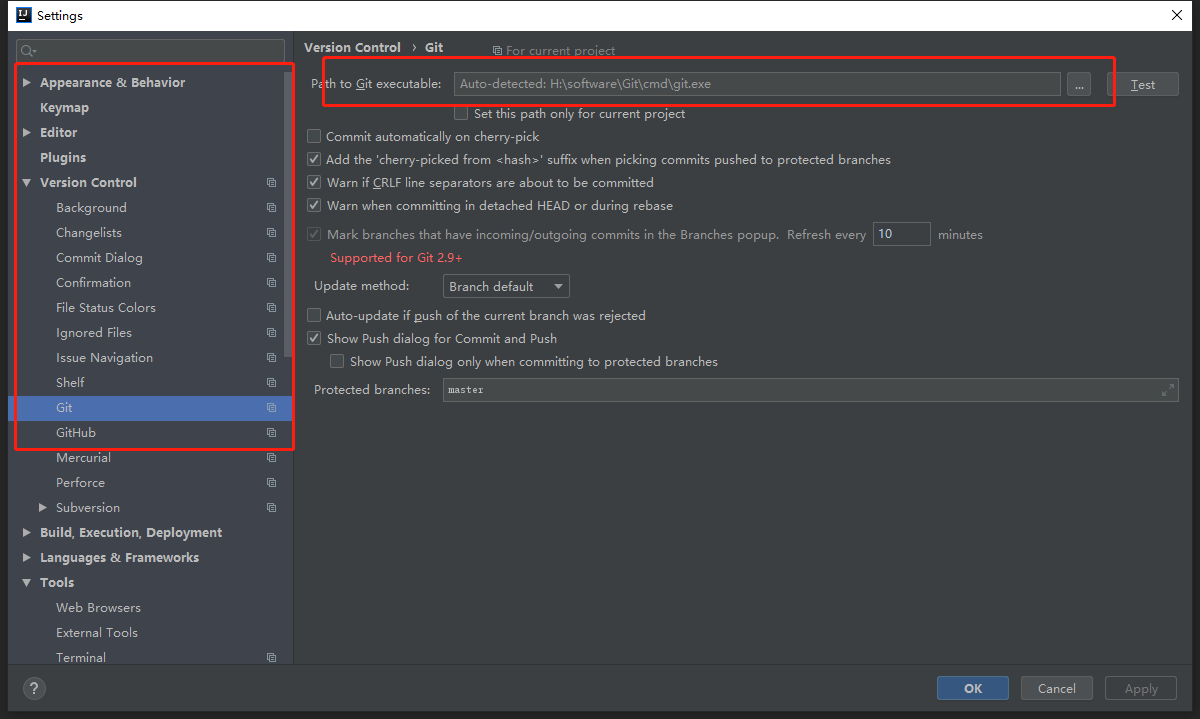Enable Commit automatically on cherry-pick
This screenshot has height=719, width=1200.
pyautogui.click(x=314, y=135)
